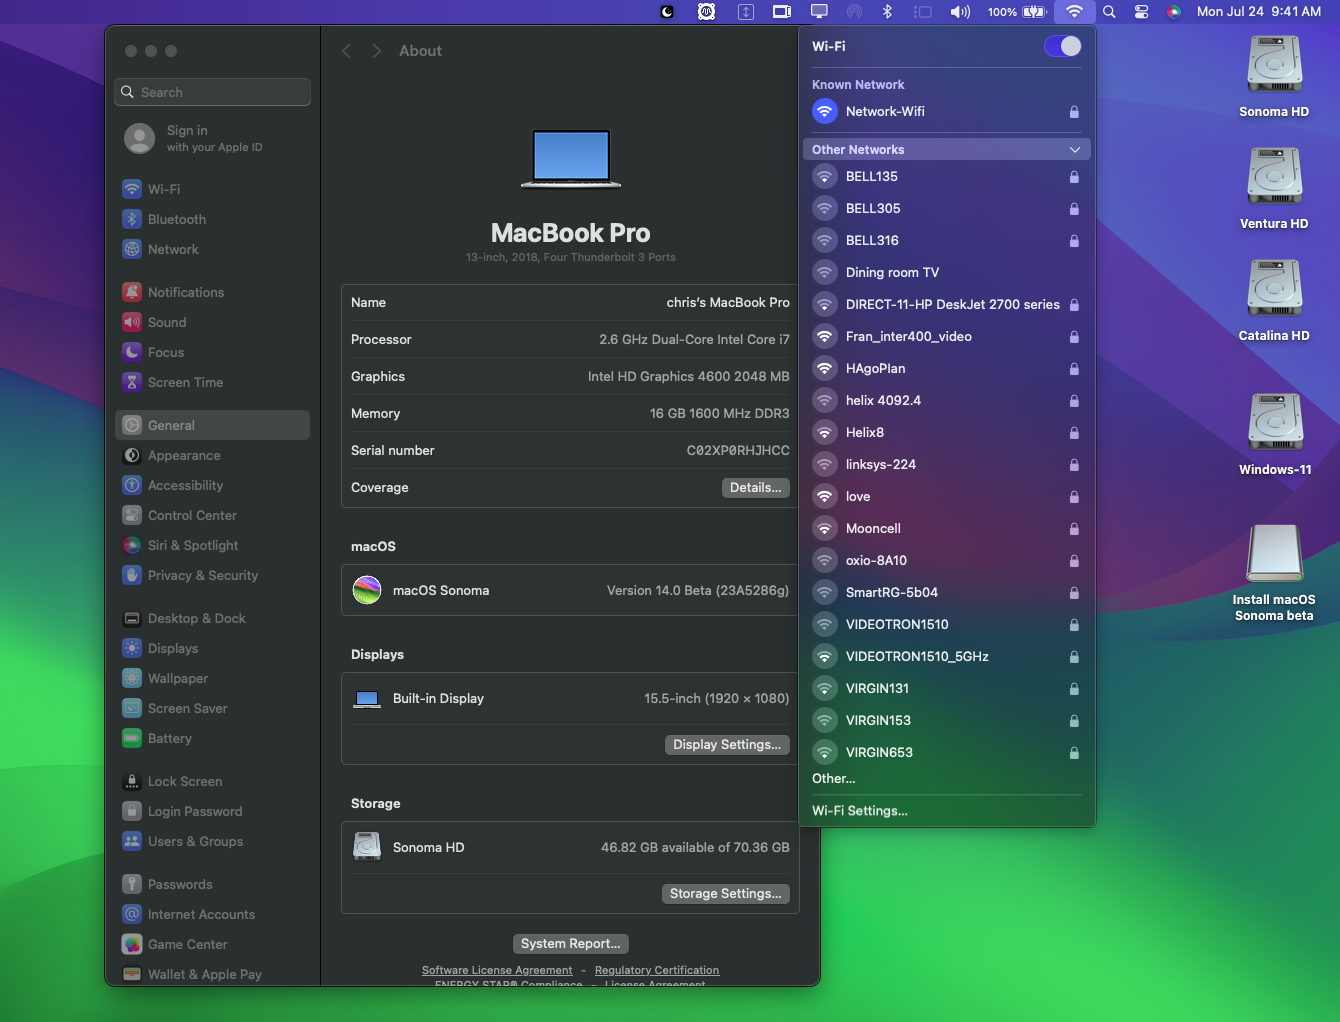Turn off the Wi-Fi switch
This screenshot has height=1022, width=1340.
1062,46
